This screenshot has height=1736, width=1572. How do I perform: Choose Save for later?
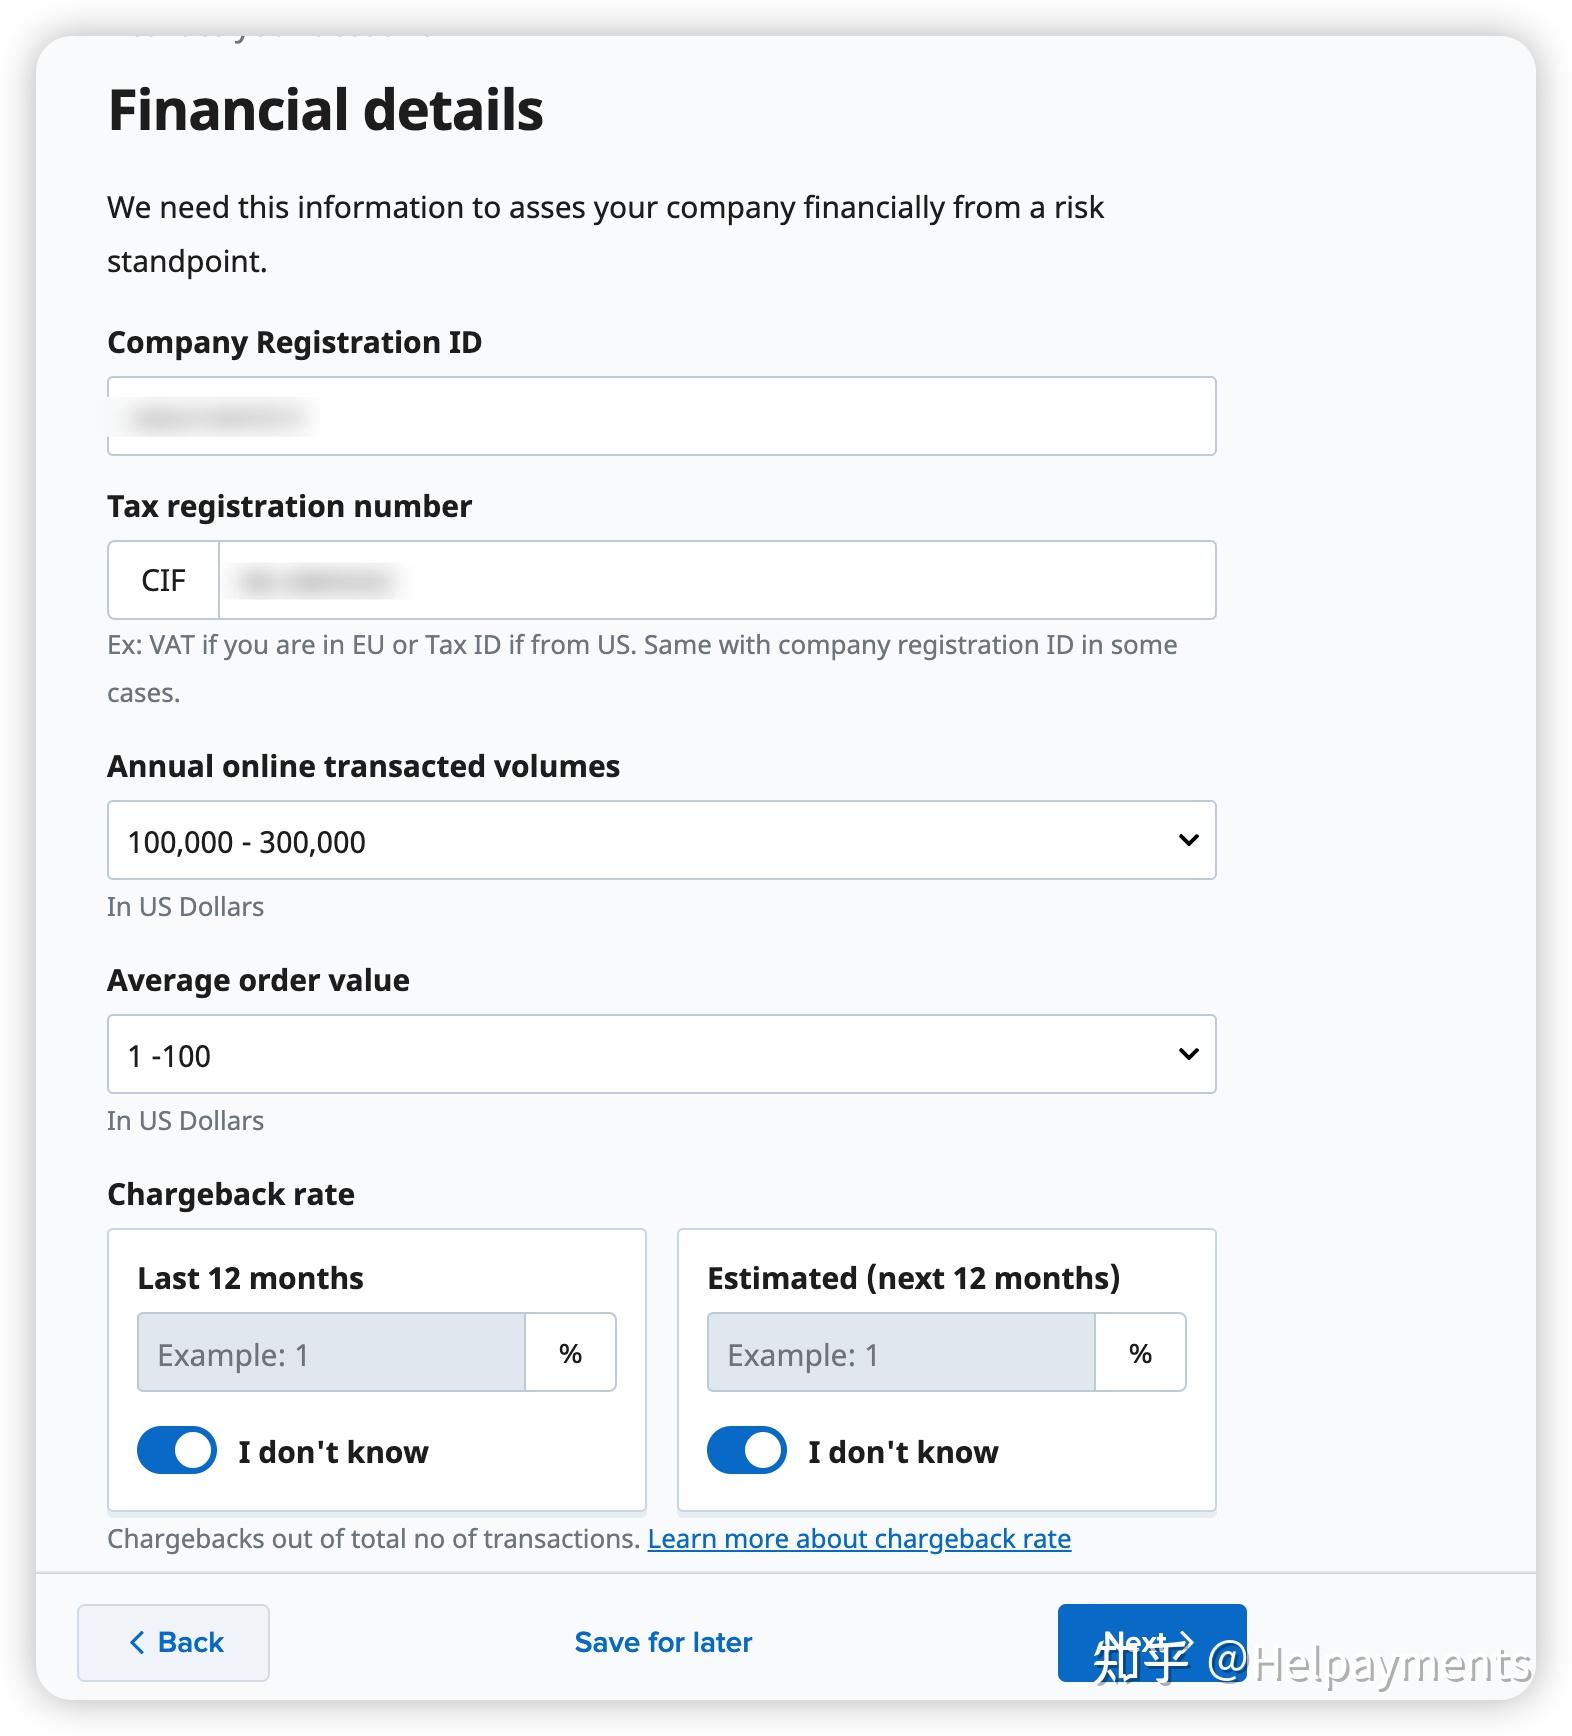point(663,1642)
